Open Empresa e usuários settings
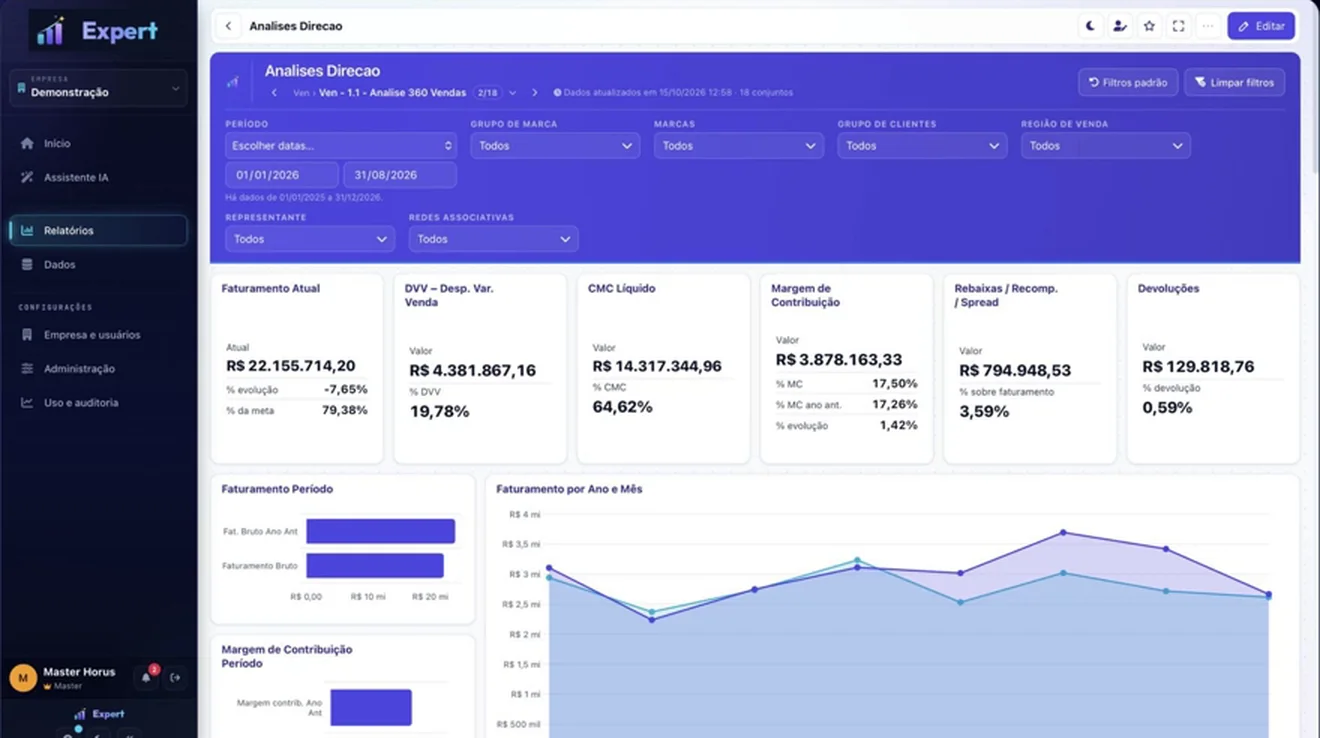This screenshot has height=738, width=1320. pos(98,335)
